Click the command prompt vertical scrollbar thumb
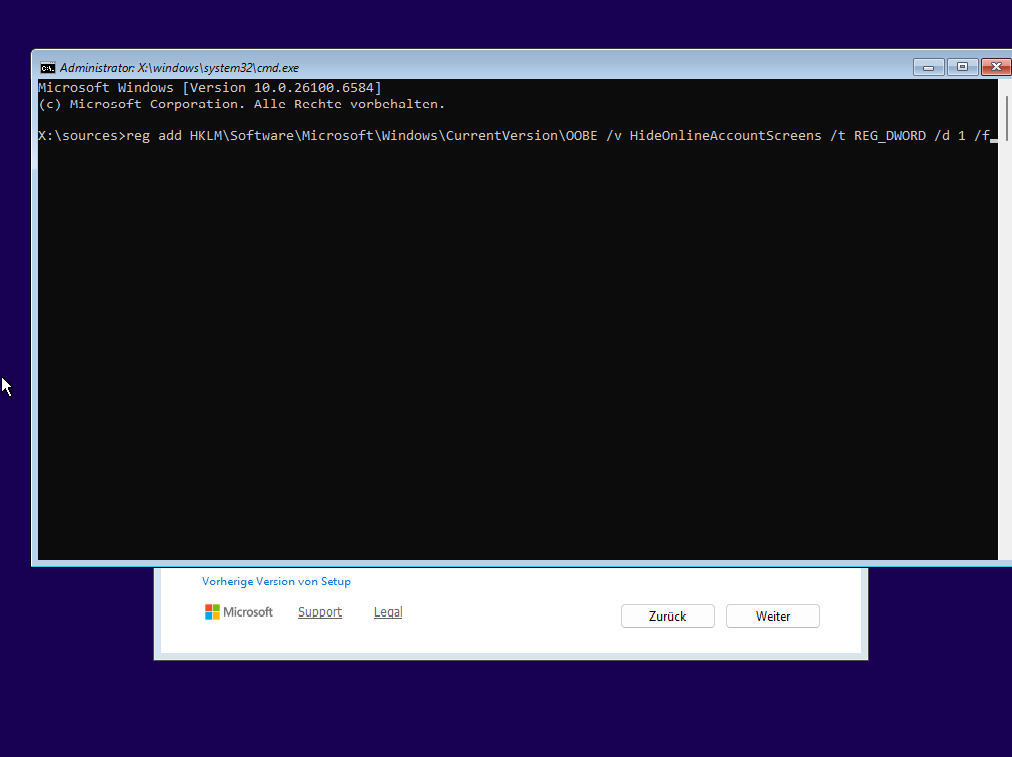This screenshot has width=1012, height=757. pos(1007,117)
